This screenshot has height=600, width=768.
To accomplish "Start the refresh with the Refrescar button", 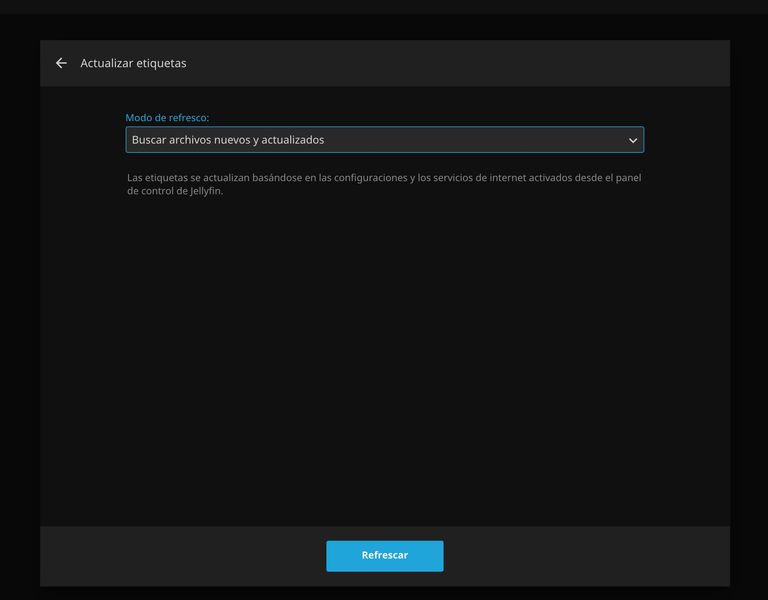I will [384, 556].
